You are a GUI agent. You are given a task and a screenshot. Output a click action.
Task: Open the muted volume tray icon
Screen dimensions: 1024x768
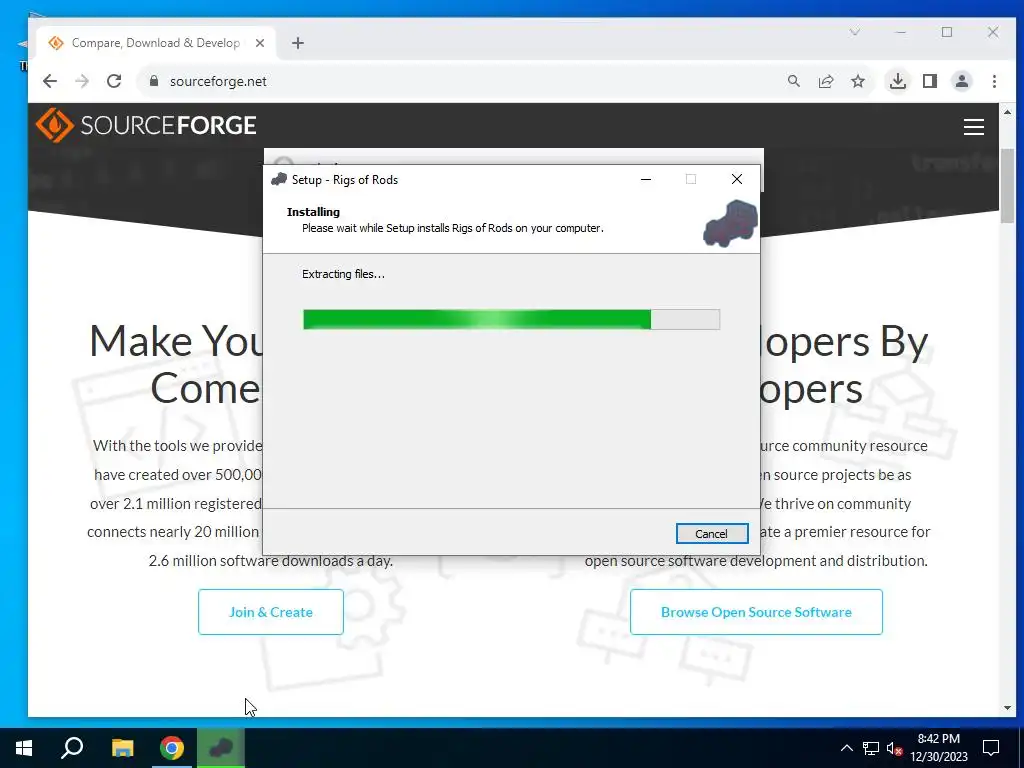[894, 748]
